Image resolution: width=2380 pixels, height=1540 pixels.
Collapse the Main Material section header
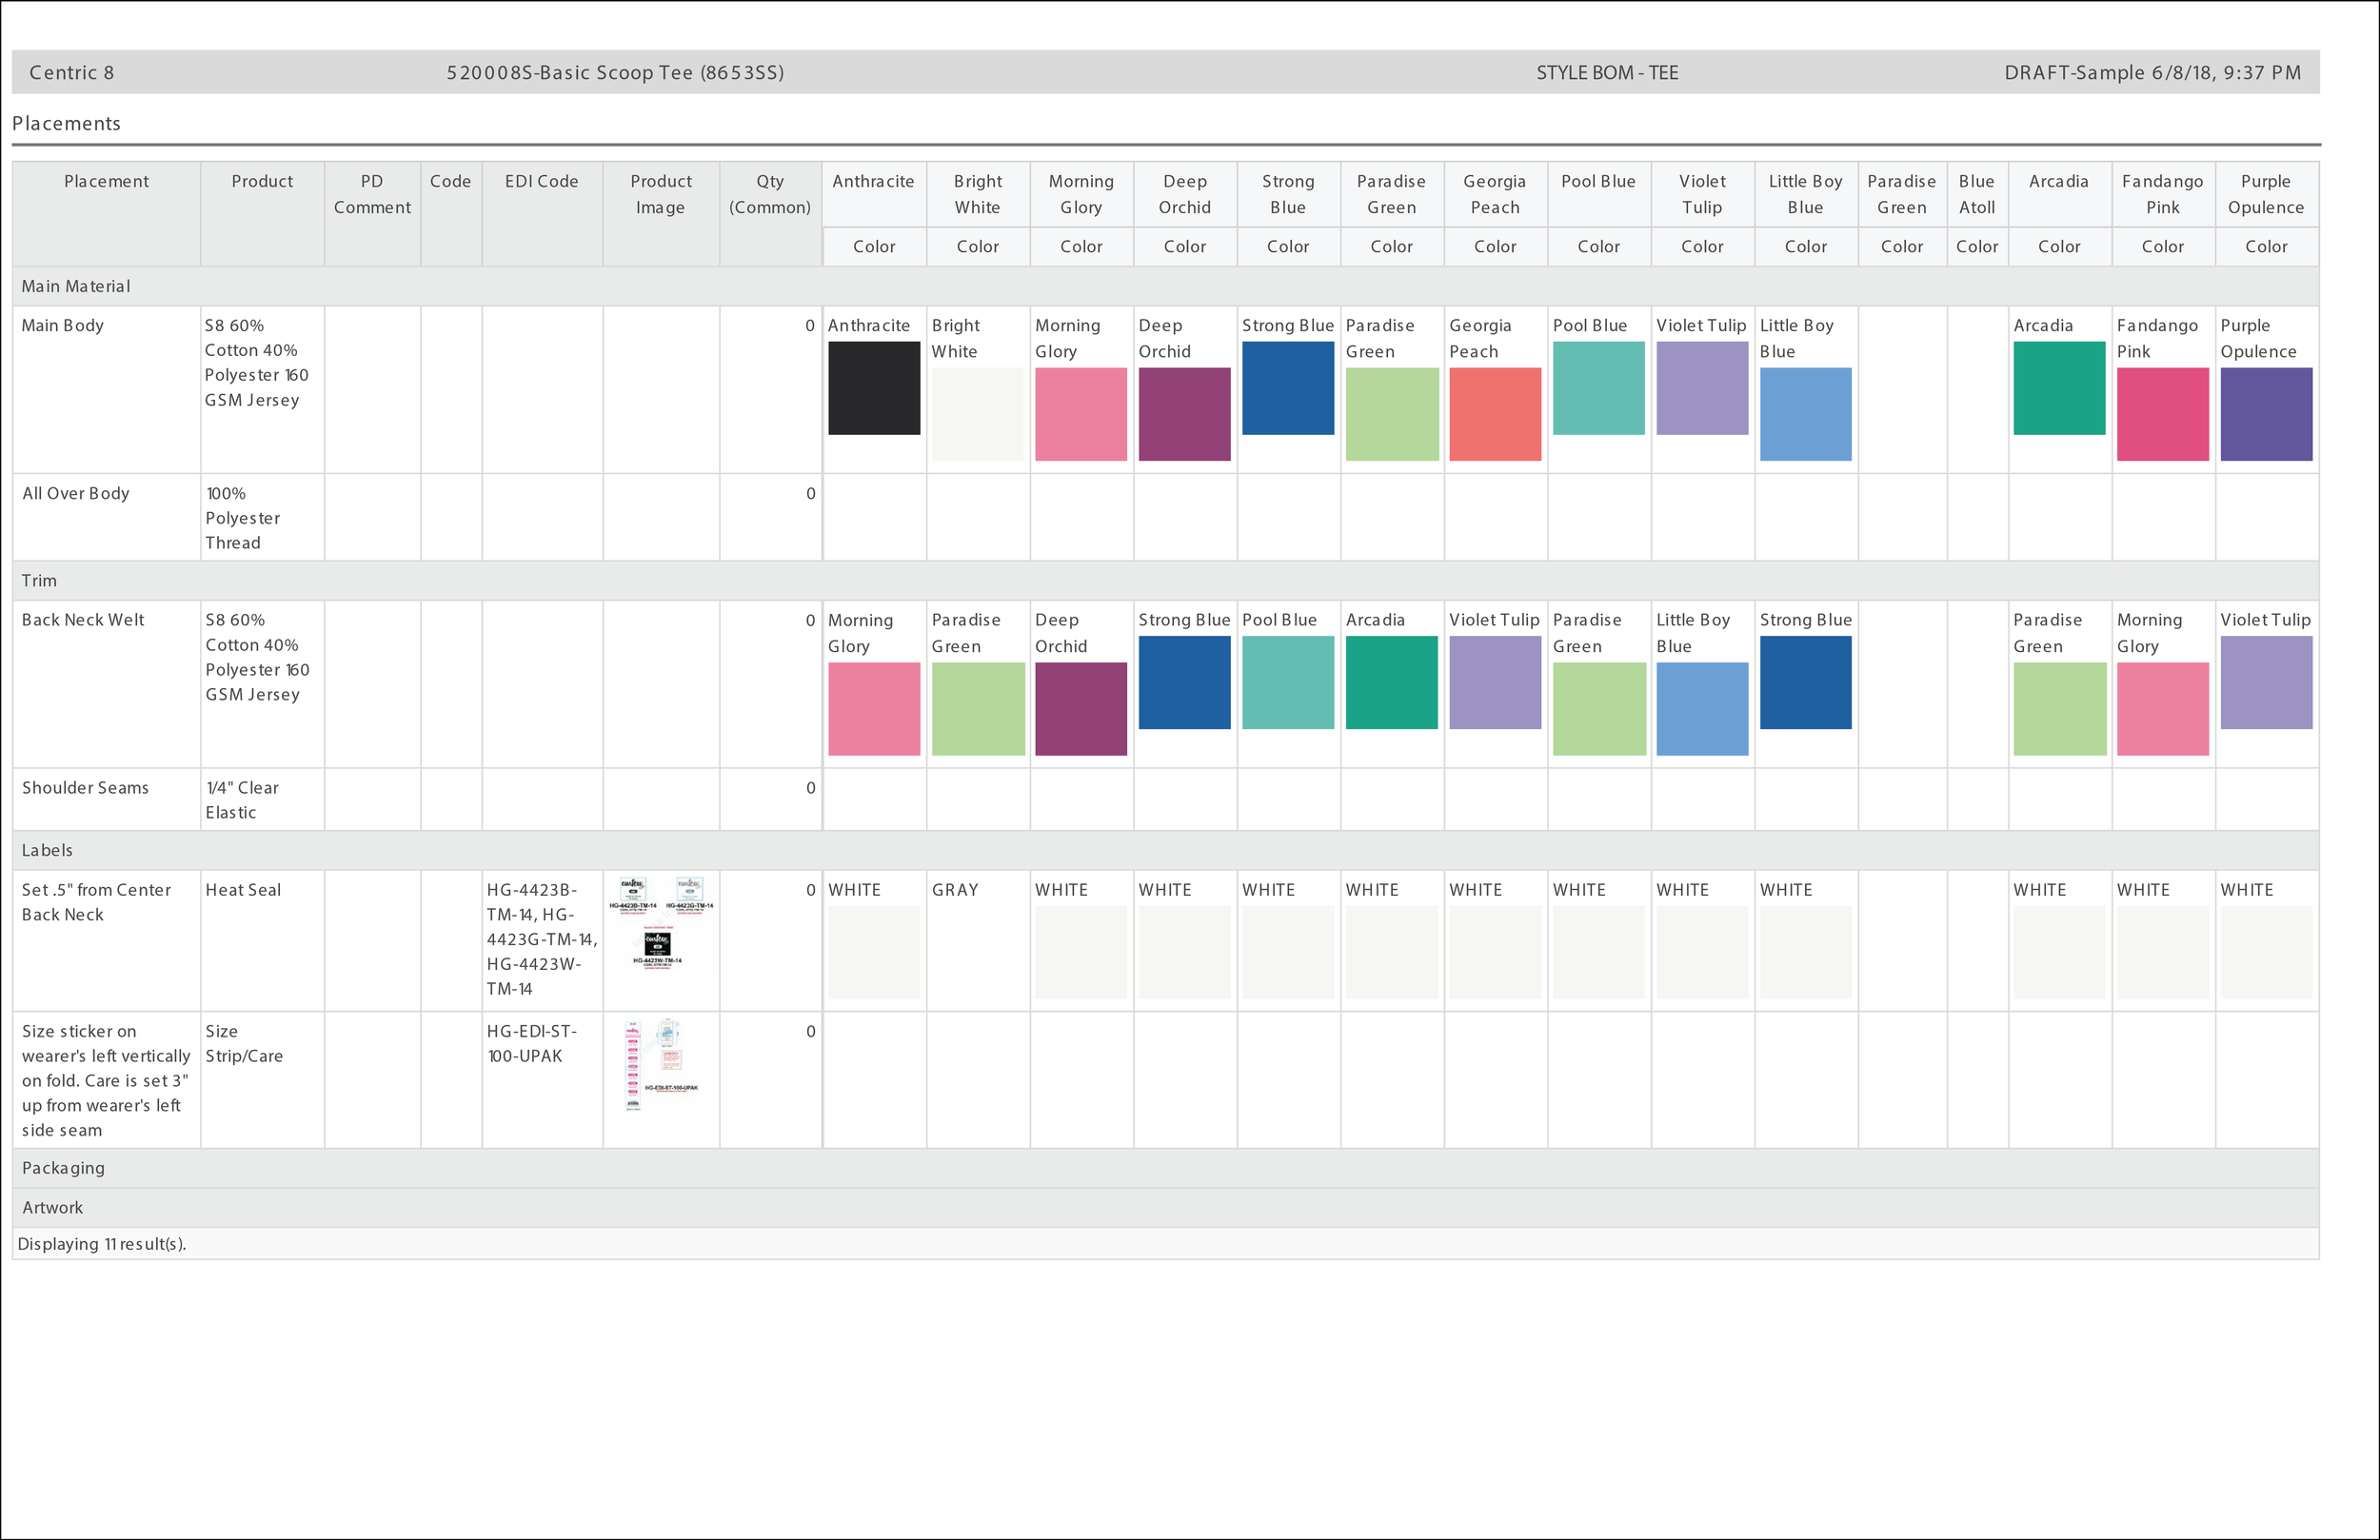tap(76, 287)
